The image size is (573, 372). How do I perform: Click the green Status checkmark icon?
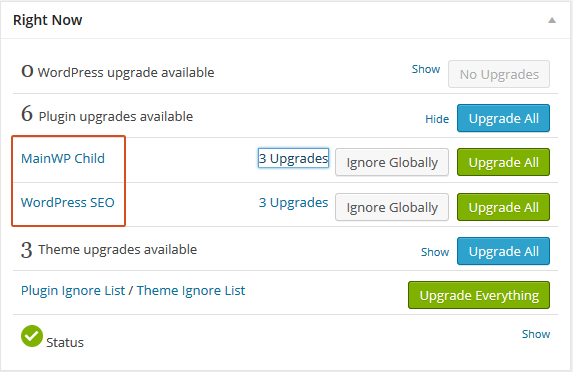(32, 336)
